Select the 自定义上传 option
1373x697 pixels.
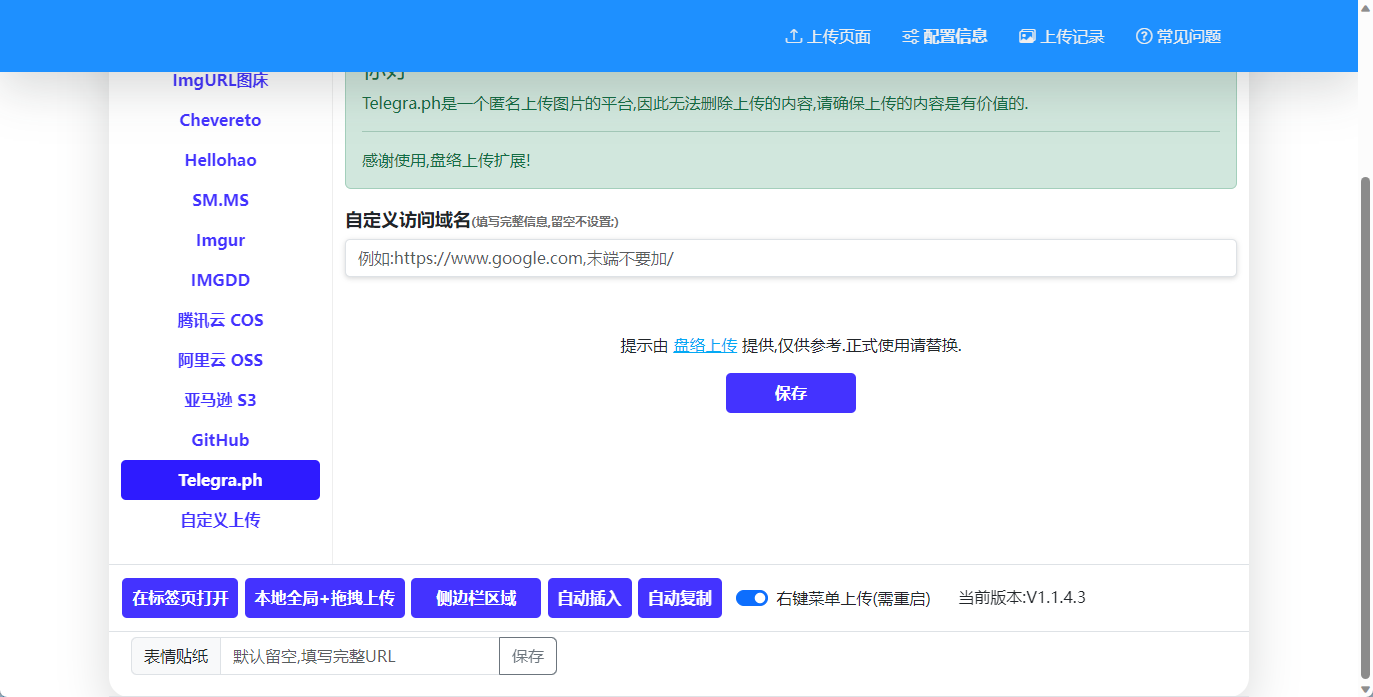(x=220, y=520)
